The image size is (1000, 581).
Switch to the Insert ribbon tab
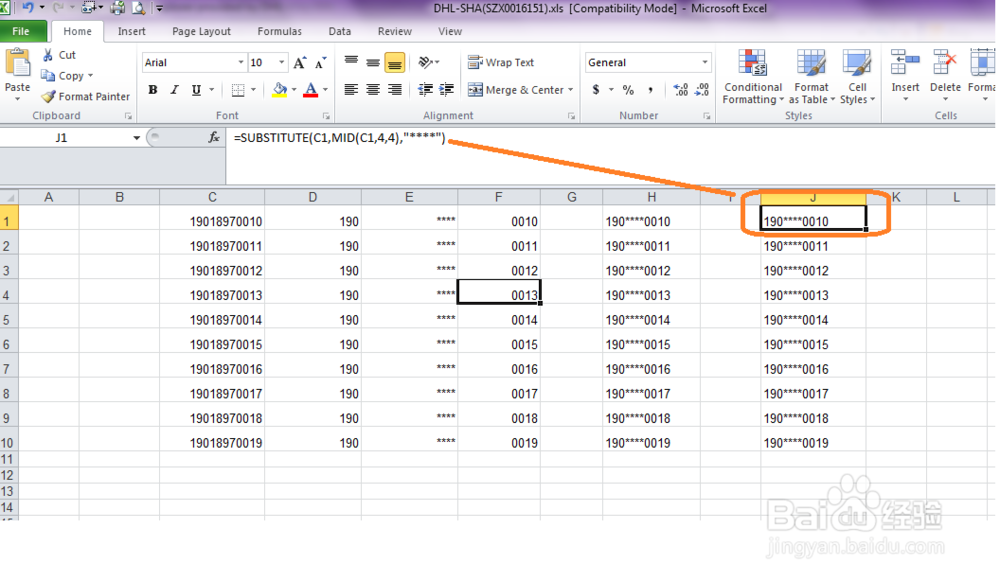click(131, 31)
